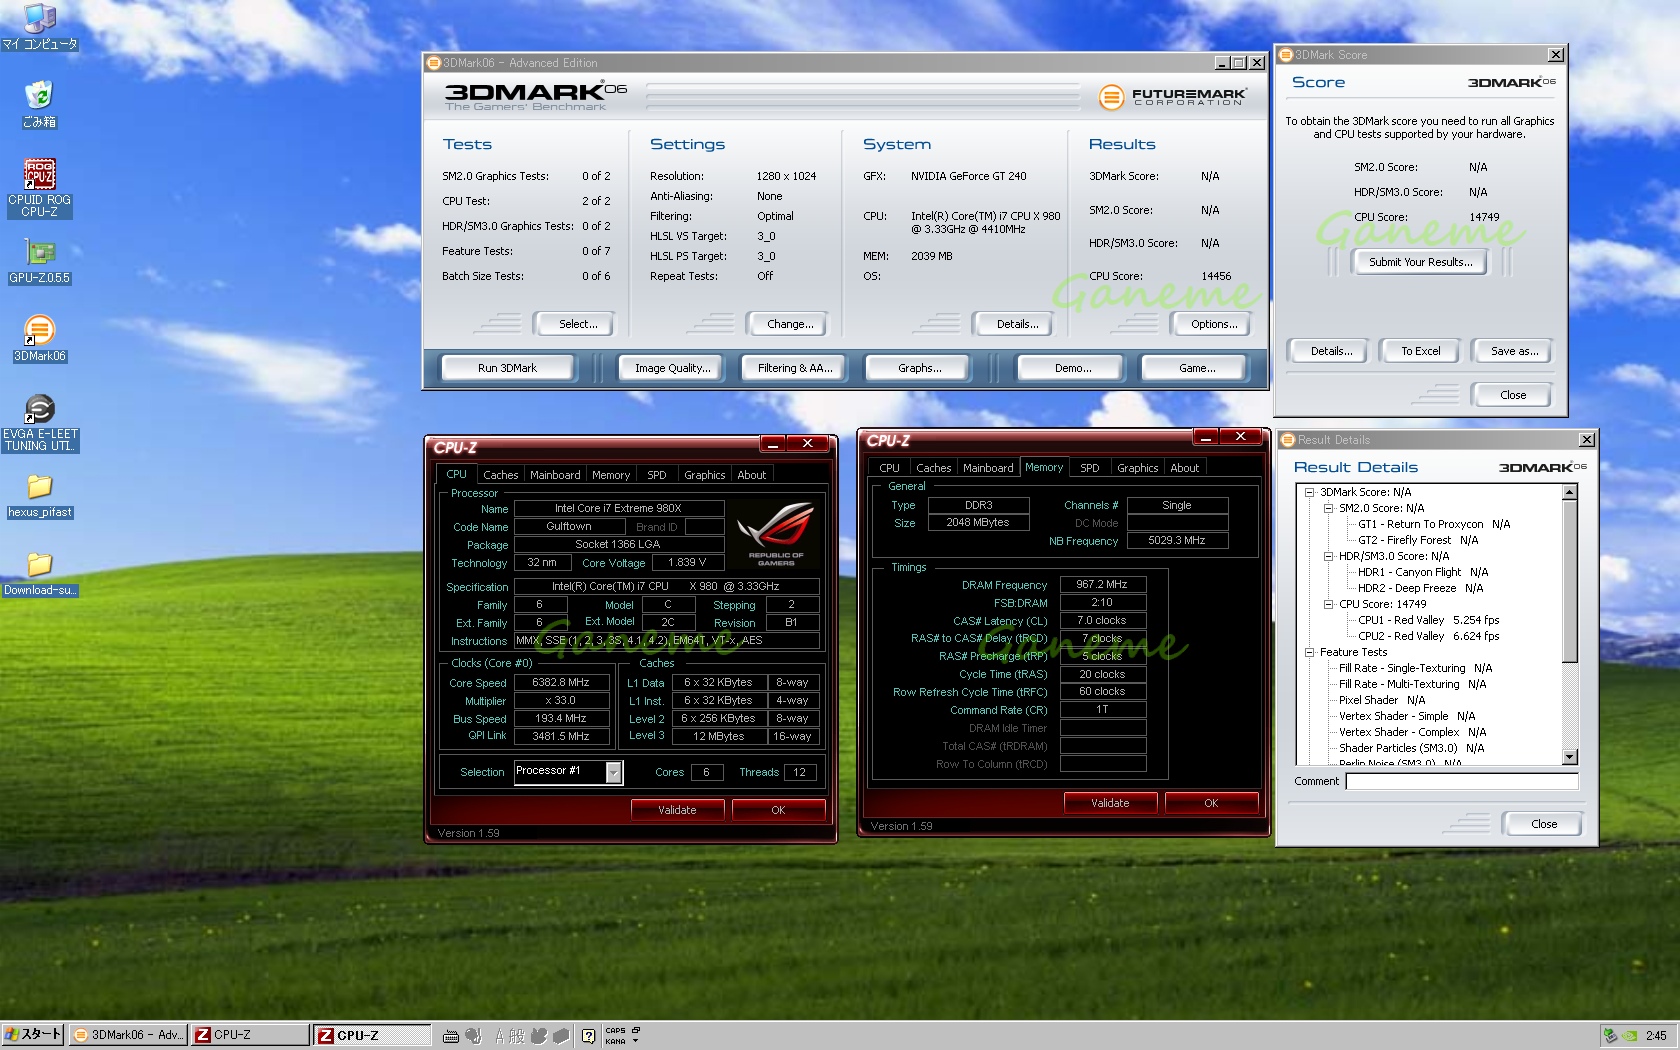Switch to 3DMark06 taskbar button
This screenshot has height=1050, width=1680.
(128, 1035)
